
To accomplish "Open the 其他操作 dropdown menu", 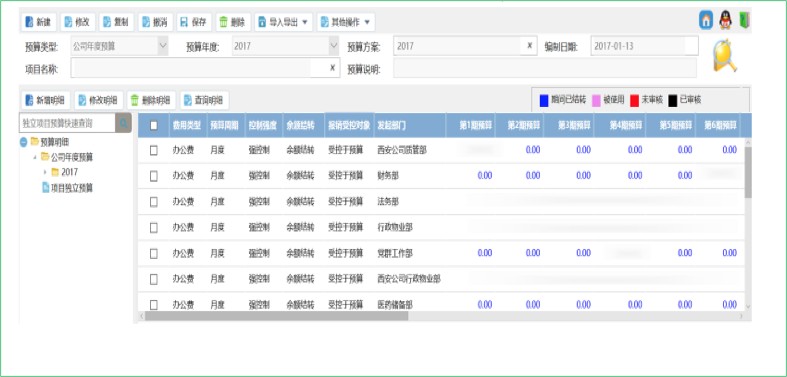I will pyautogui.click(x=346, y=22).
